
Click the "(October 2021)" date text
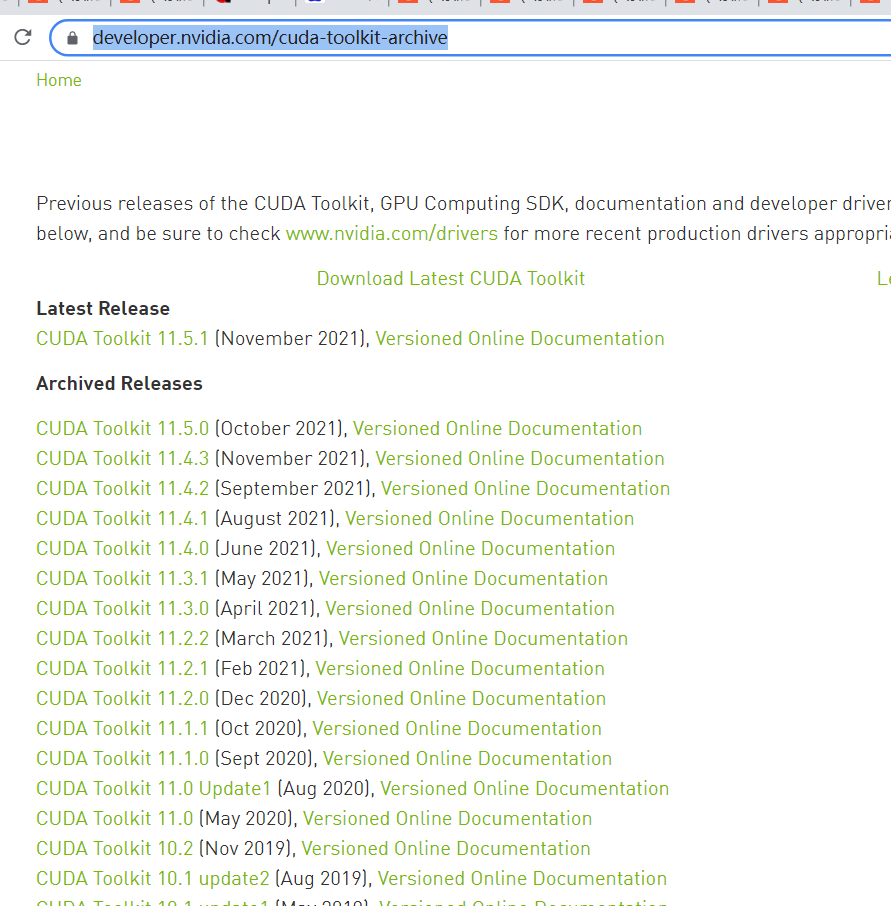point(279,429)
